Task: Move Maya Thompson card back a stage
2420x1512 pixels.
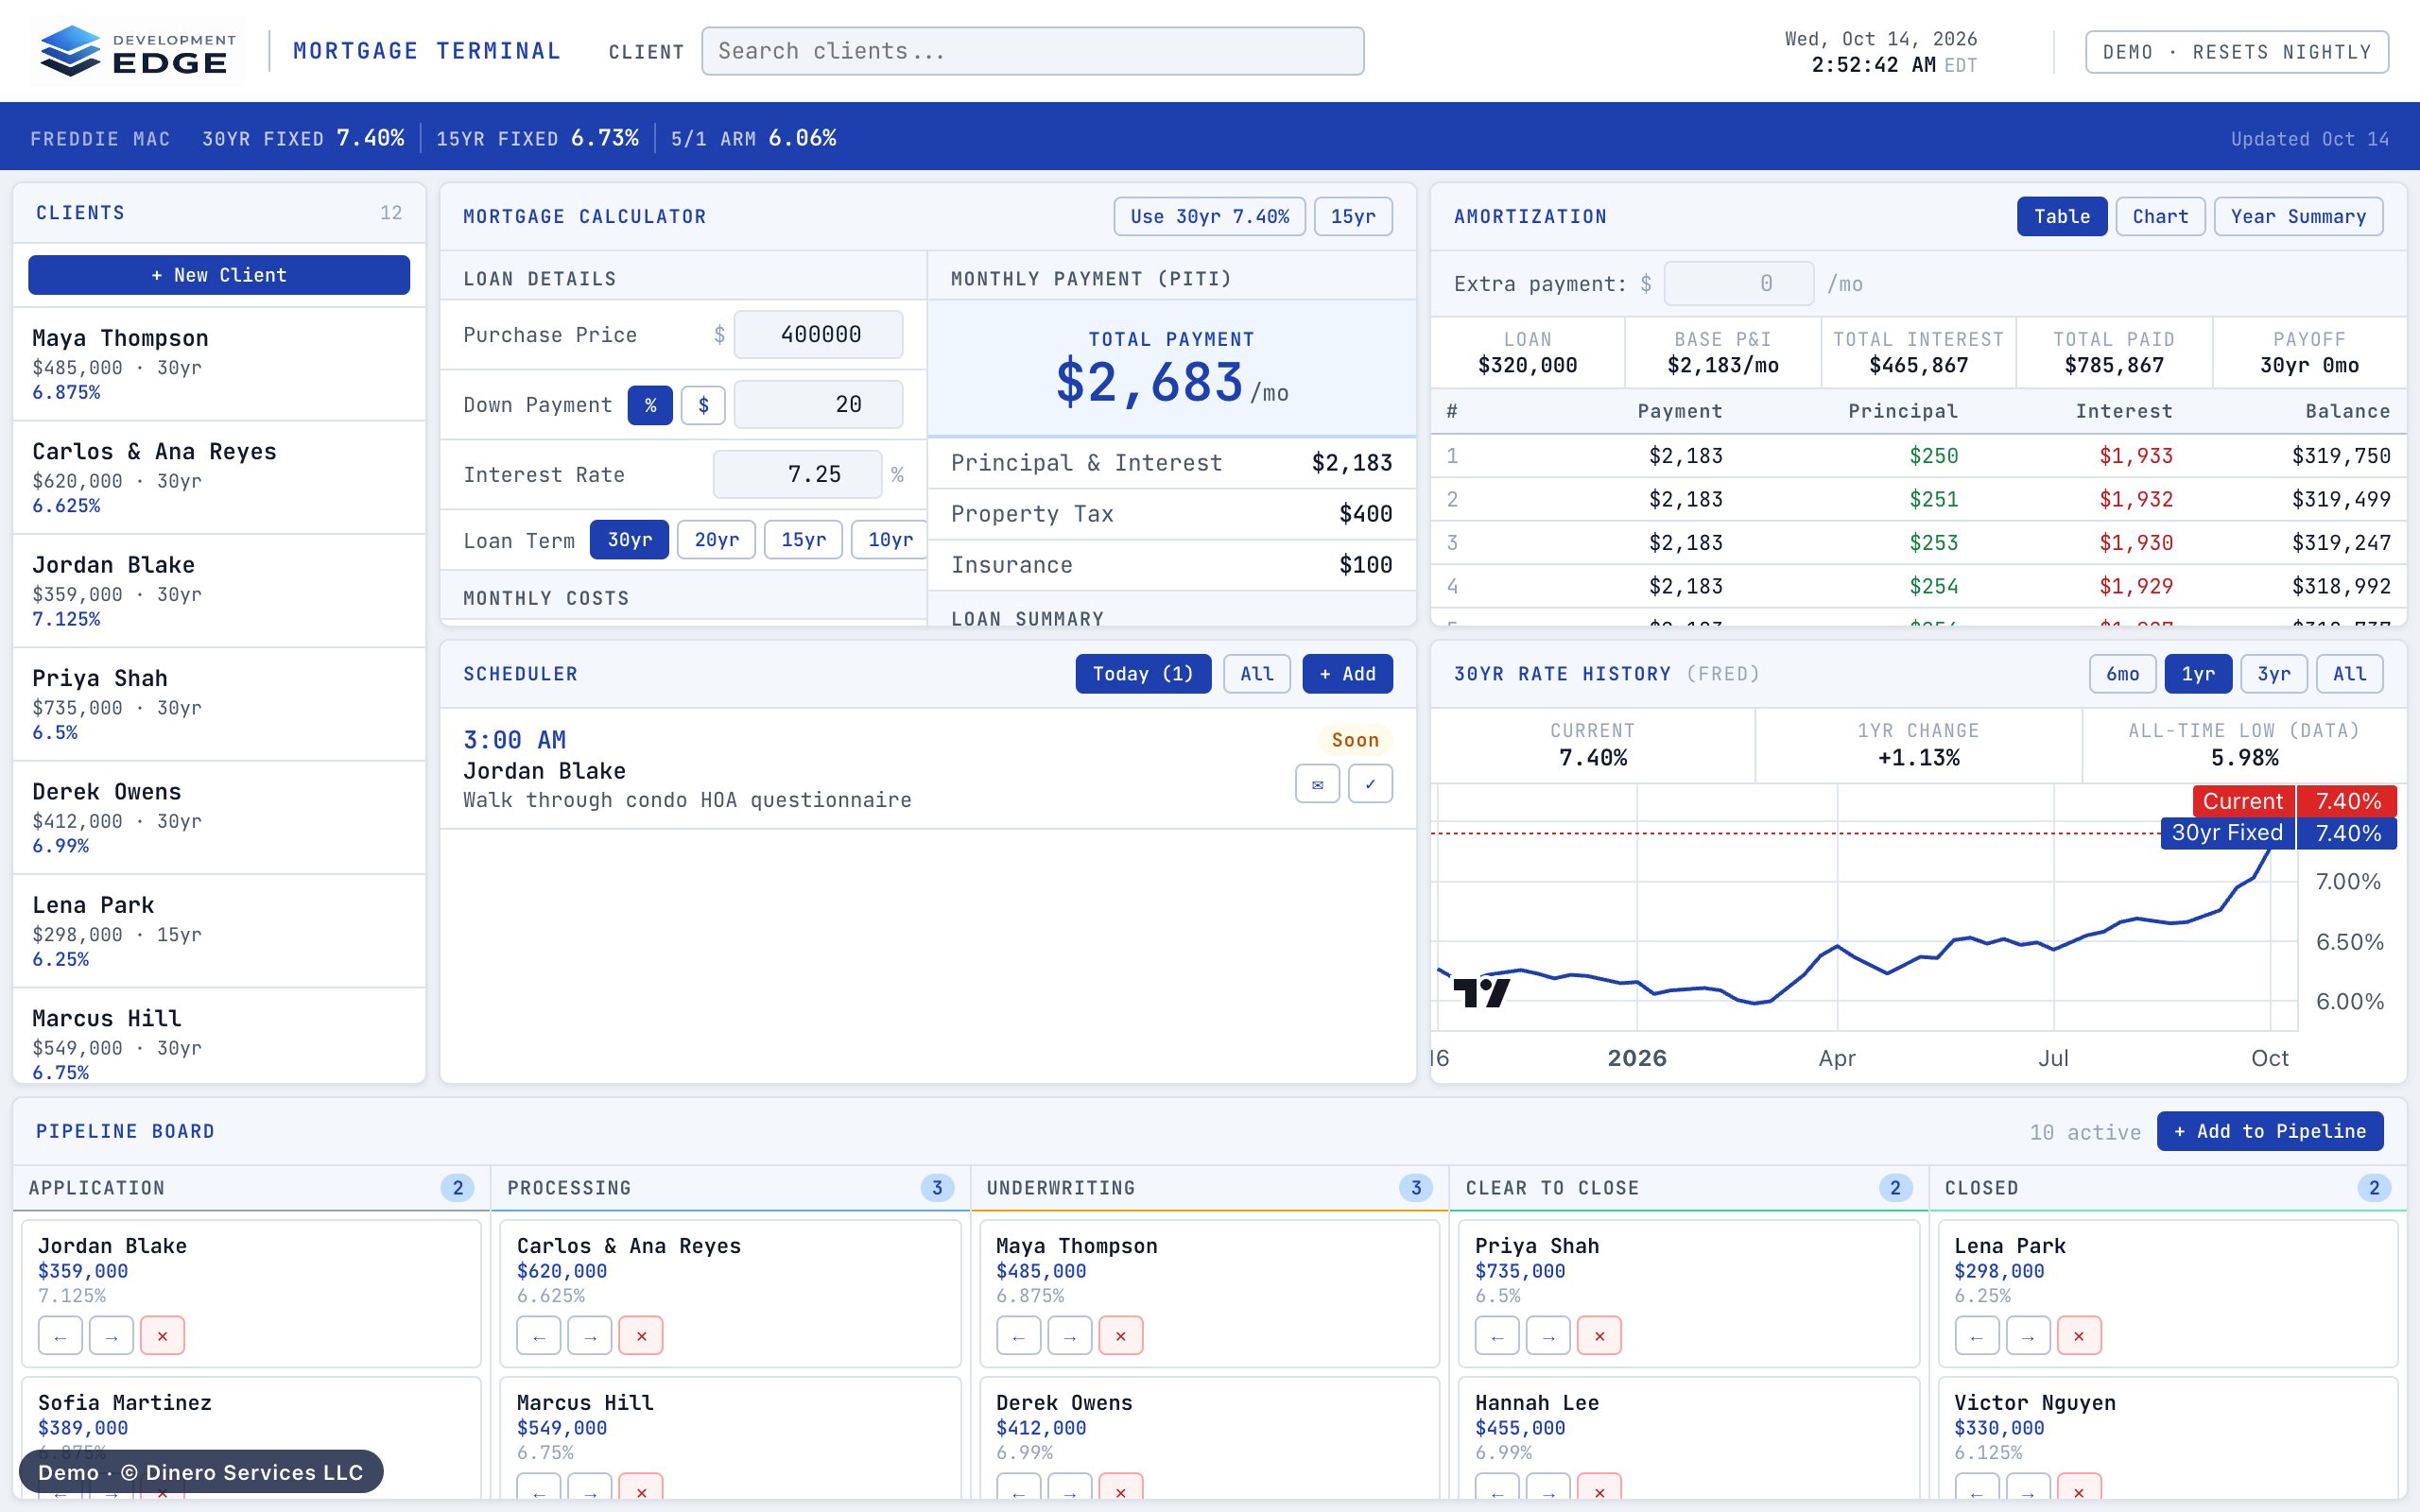Action: [1018, 1336]
